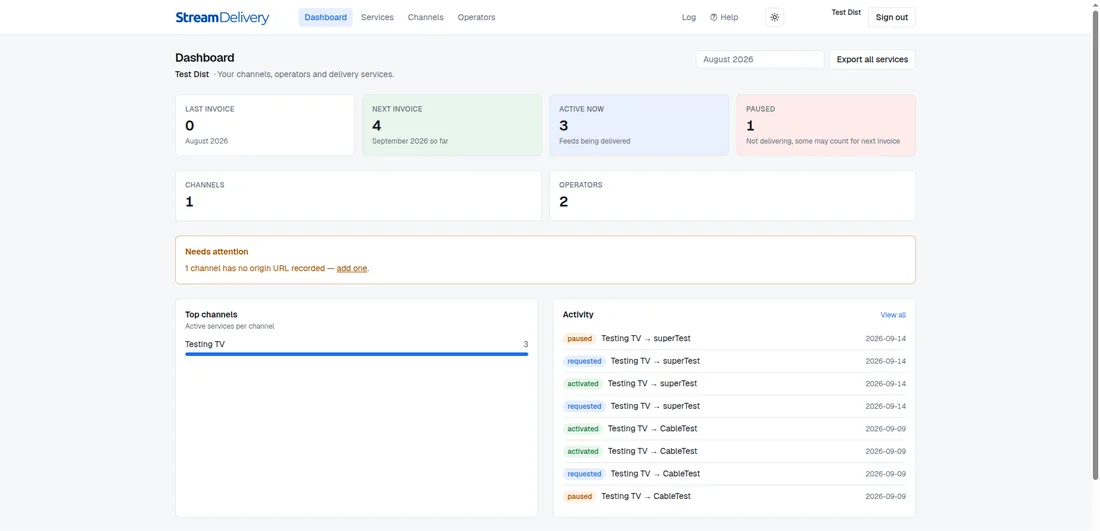The height and width of the screenshot is (531, 1100).
Task: Open the Next Invoice card
Action: pos(452,125)
